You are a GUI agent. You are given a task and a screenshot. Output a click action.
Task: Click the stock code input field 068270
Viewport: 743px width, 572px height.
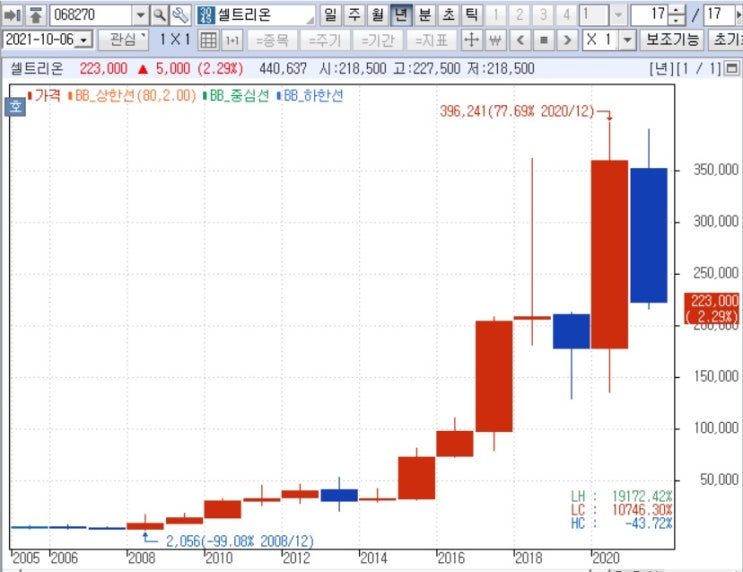coord(91,15)
